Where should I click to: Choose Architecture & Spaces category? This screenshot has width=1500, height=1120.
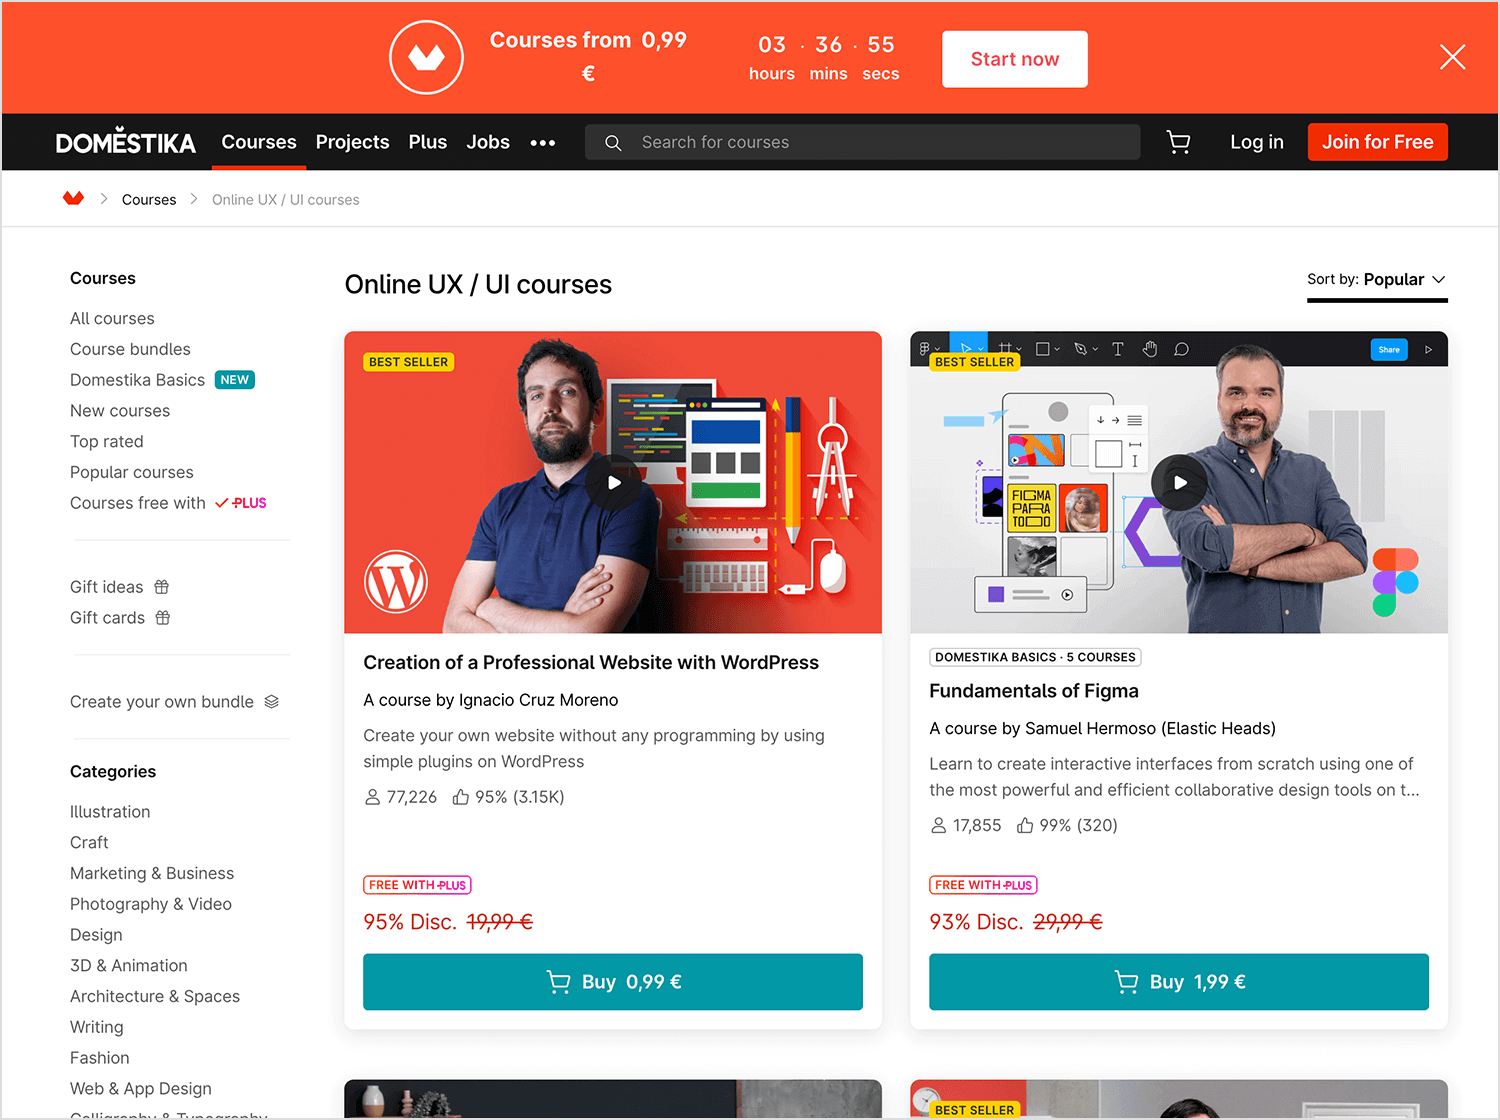pos(155,996)
